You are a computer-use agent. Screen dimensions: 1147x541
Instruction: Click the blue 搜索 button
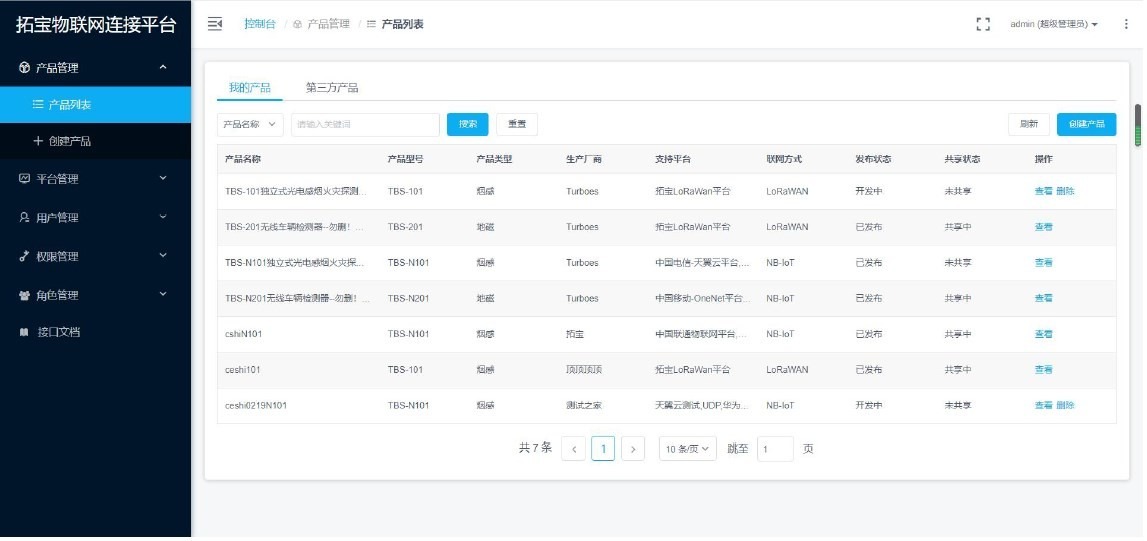(x=467, y=125)
